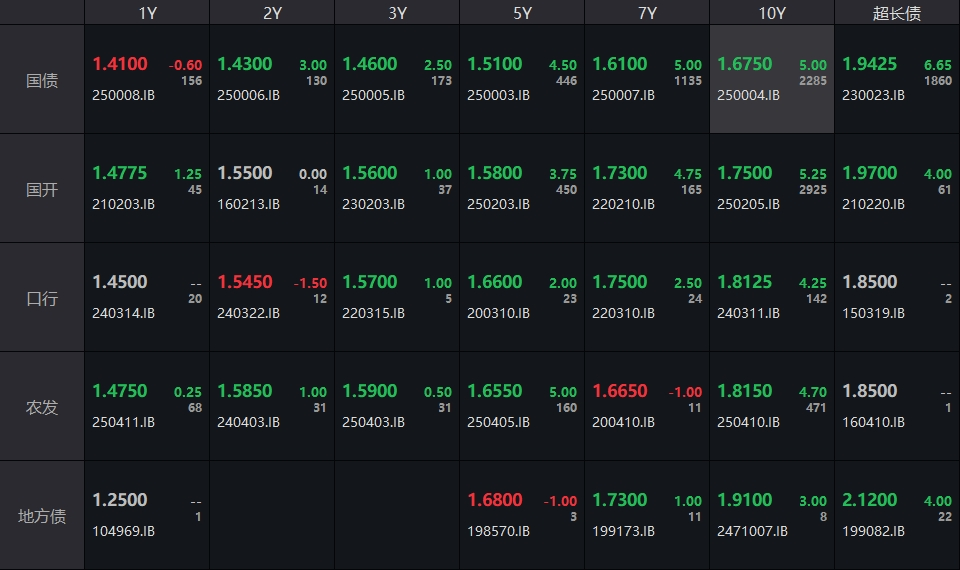Click the 10Y maturity column header
This screenshot has height=570, width=960.
coord(772,13)
